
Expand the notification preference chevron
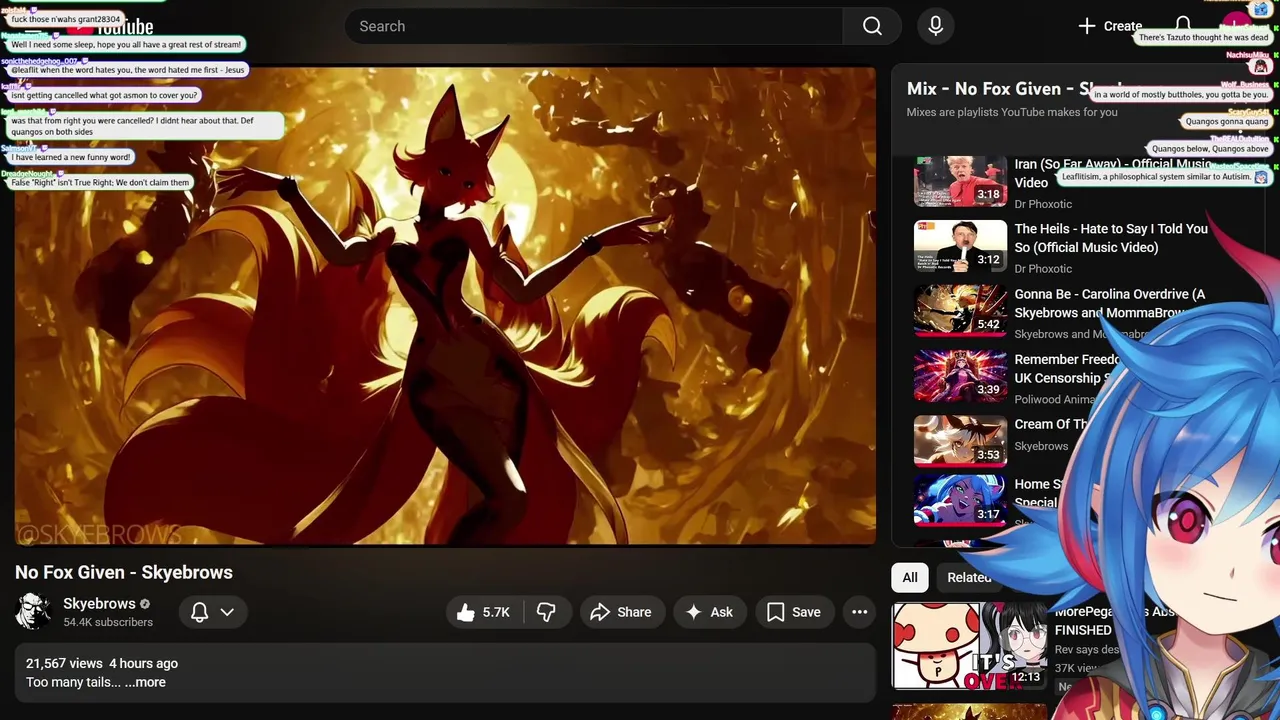(227, 612)
